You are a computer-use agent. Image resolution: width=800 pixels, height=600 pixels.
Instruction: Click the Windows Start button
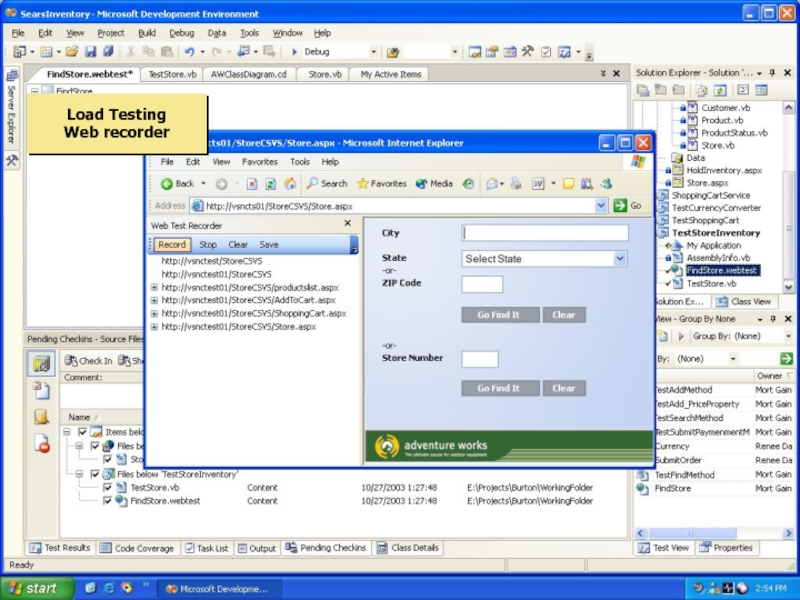(x=32, y=589)
